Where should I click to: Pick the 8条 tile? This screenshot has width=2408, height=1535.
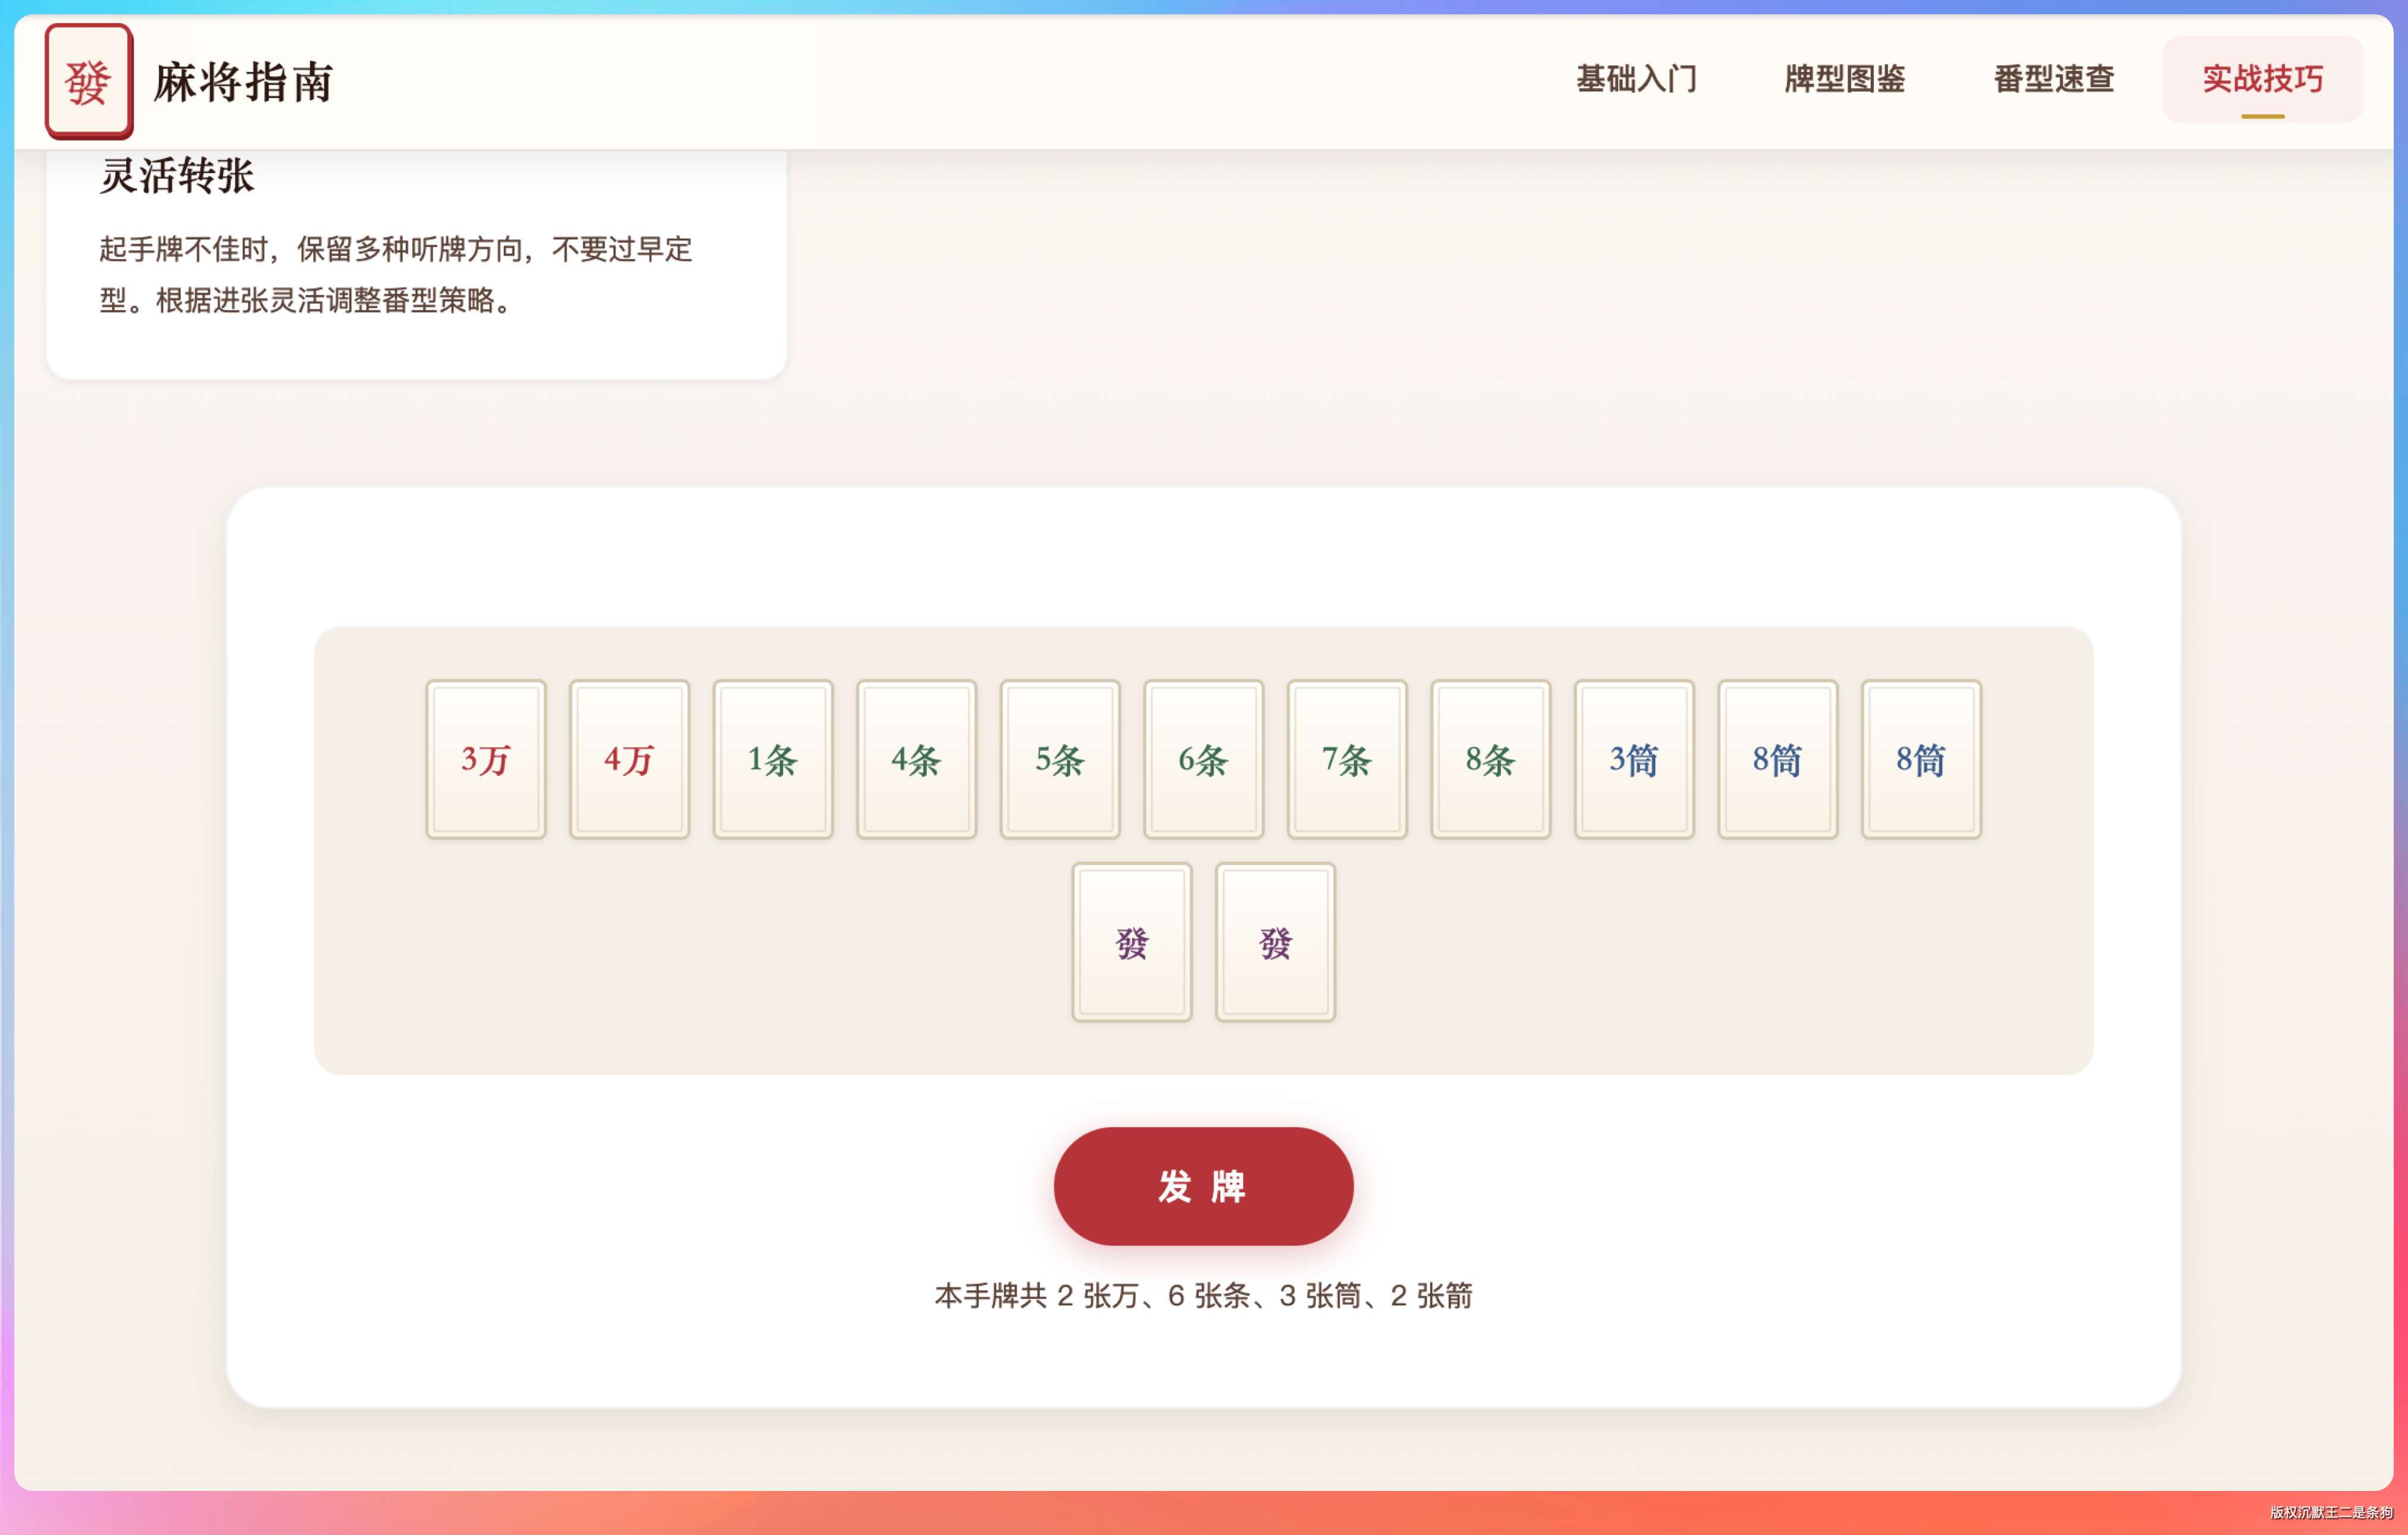(x=1490, y=759)
